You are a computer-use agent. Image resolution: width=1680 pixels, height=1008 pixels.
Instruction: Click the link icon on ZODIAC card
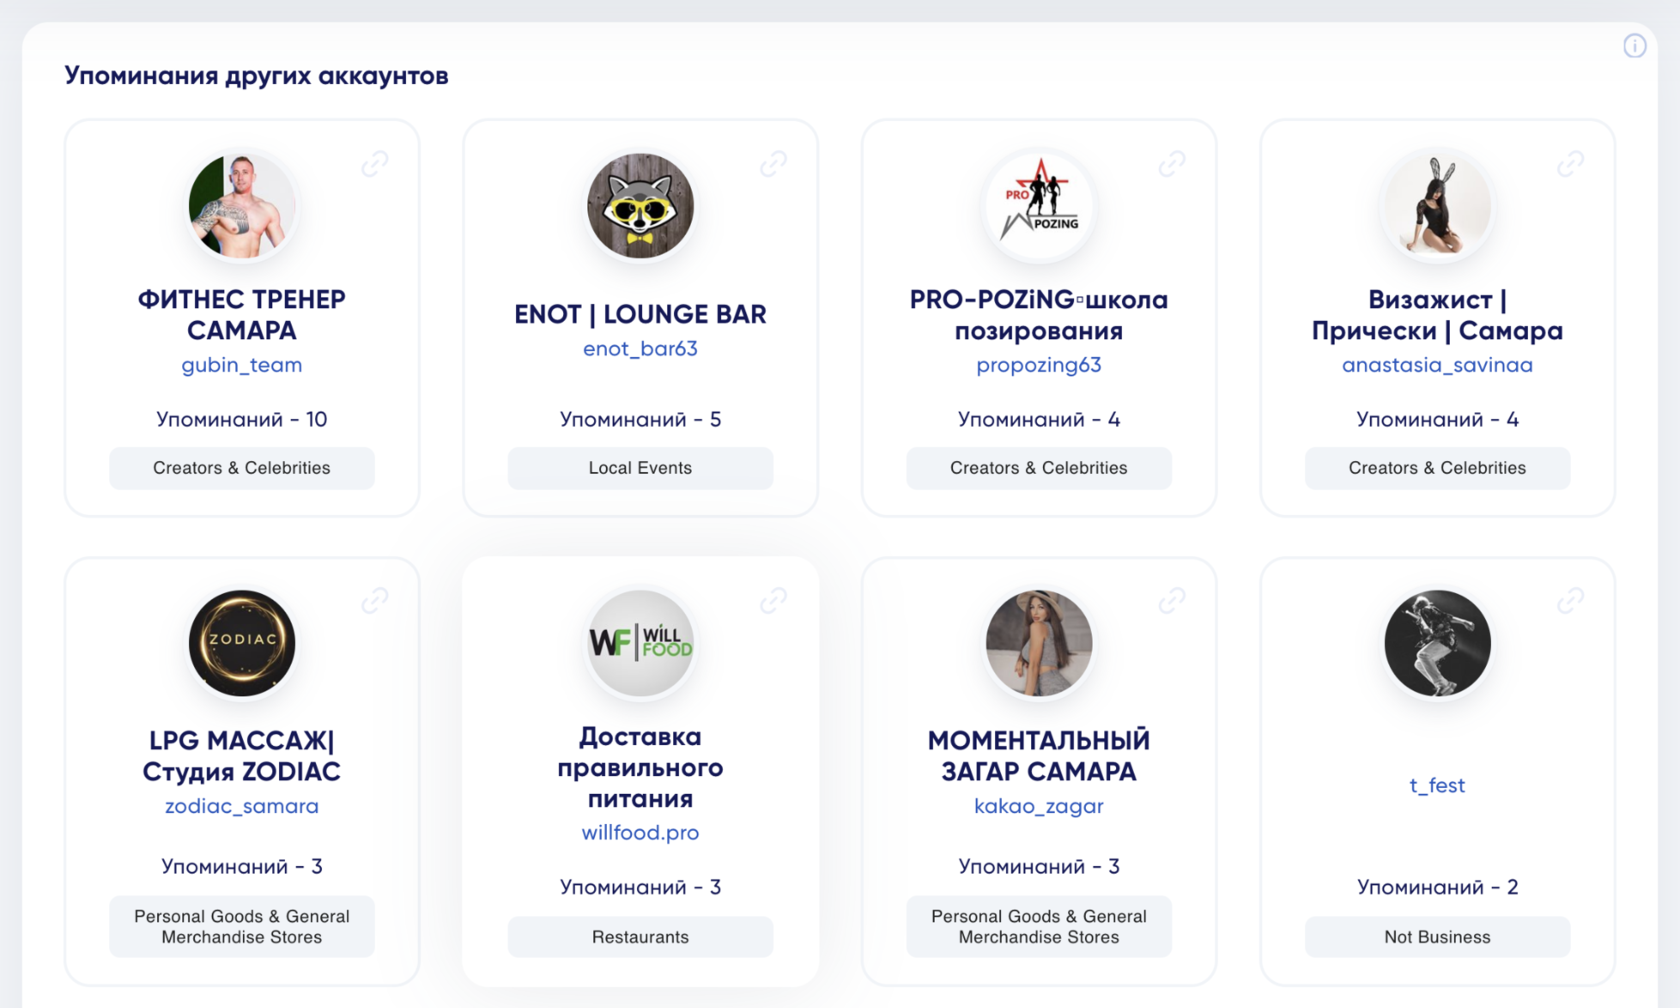375,600
